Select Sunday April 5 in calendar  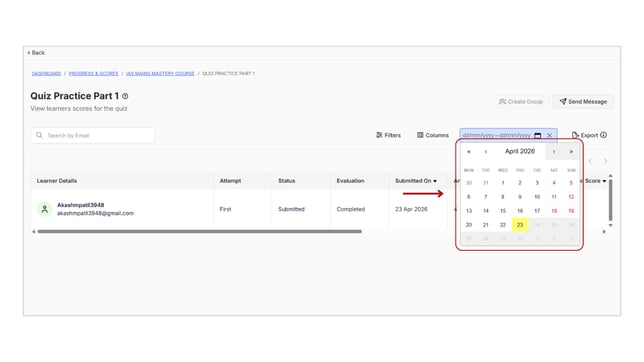(x=571, y=183)
